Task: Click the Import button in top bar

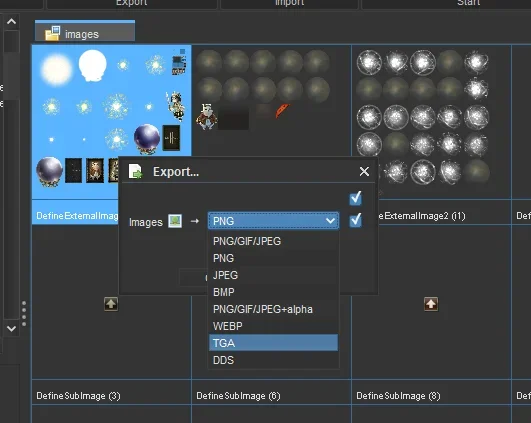Action: [x=290, y=3]
